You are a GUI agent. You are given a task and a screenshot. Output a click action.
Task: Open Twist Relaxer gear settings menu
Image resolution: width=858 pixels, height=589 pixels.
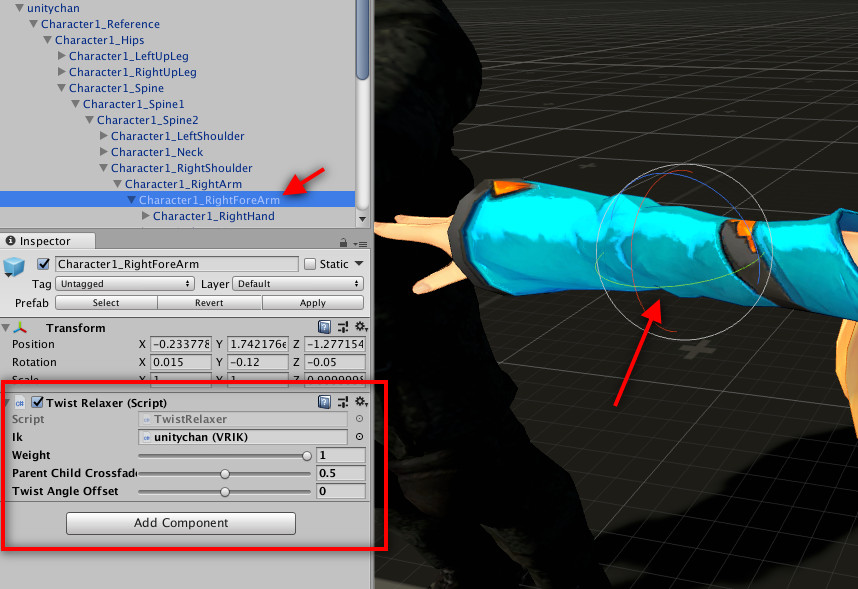pyautogui.click(x=361, y=402)
